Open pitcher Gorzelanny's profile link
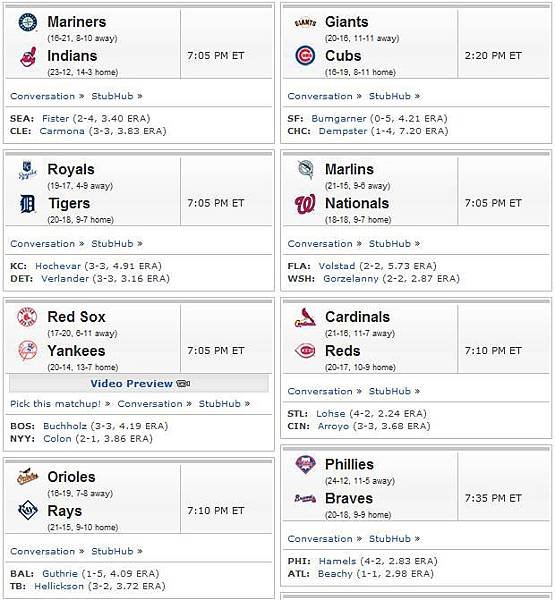555x600 pixels. click(351, 279)
